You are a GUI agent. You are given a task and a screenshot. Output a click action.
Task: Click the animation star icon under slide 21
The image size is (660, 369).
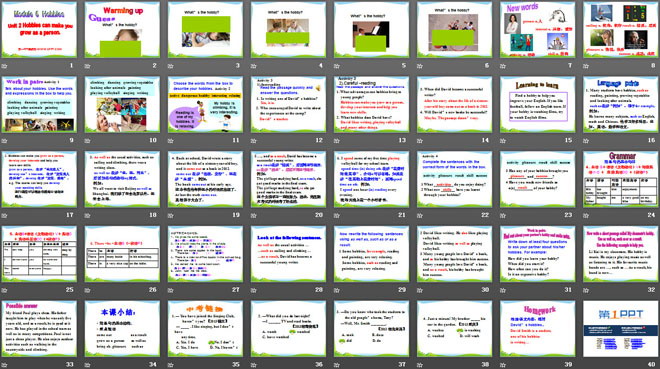337,215
